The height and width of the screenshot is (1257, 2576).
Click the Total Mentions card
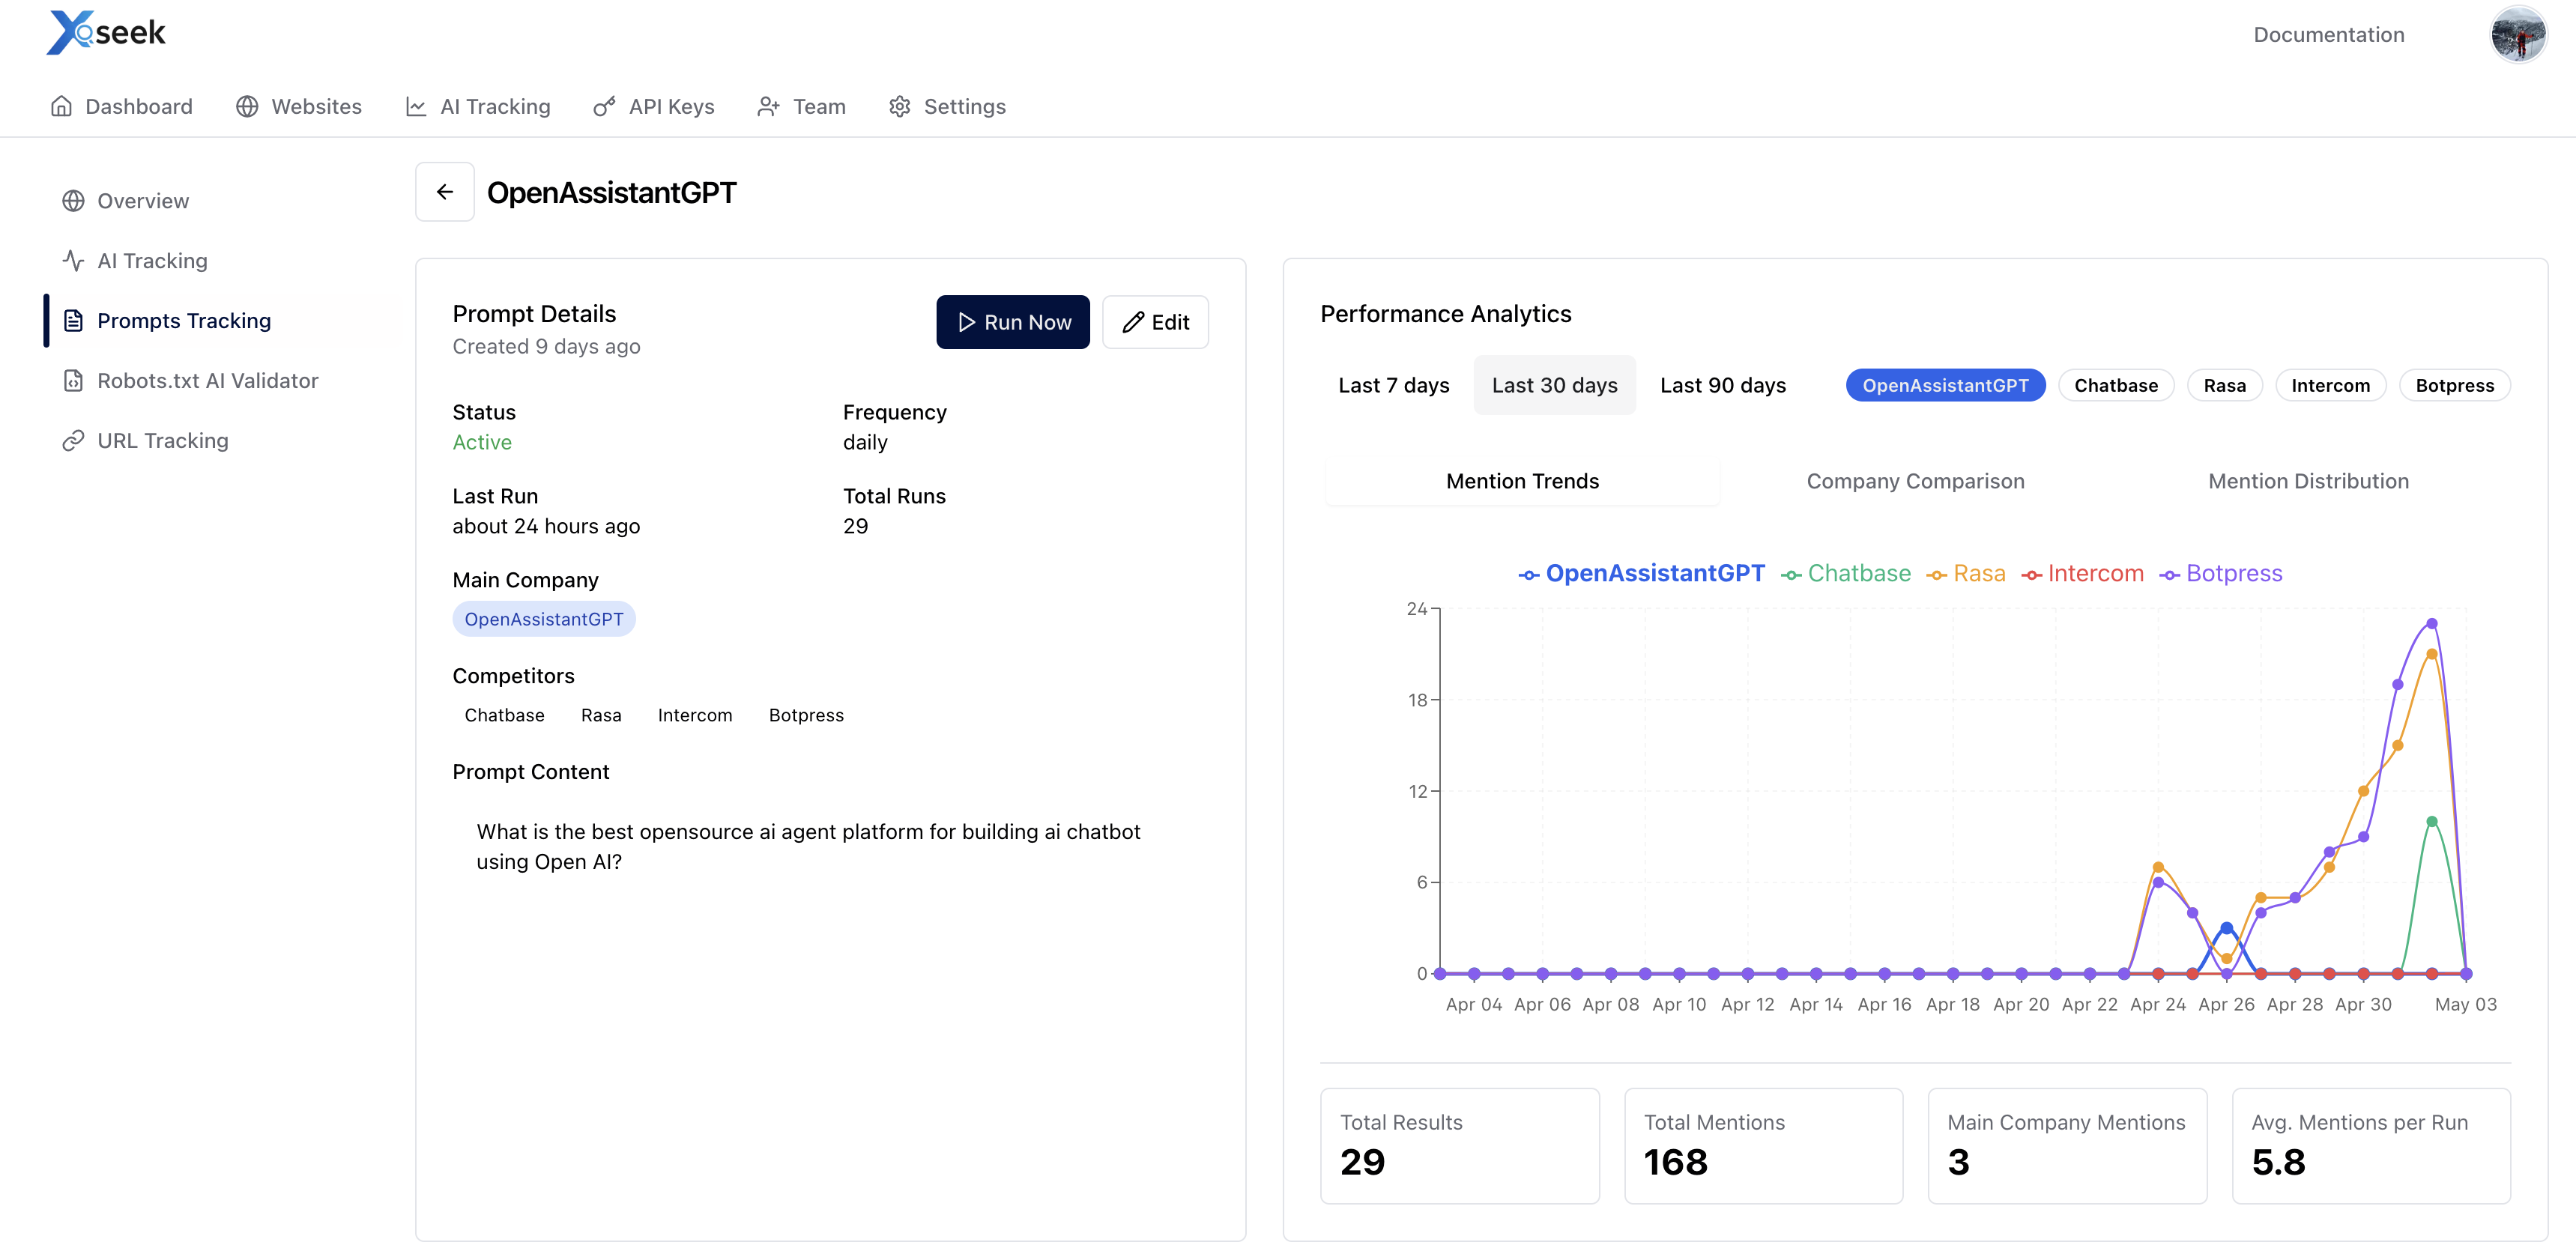(1763, 1146)
